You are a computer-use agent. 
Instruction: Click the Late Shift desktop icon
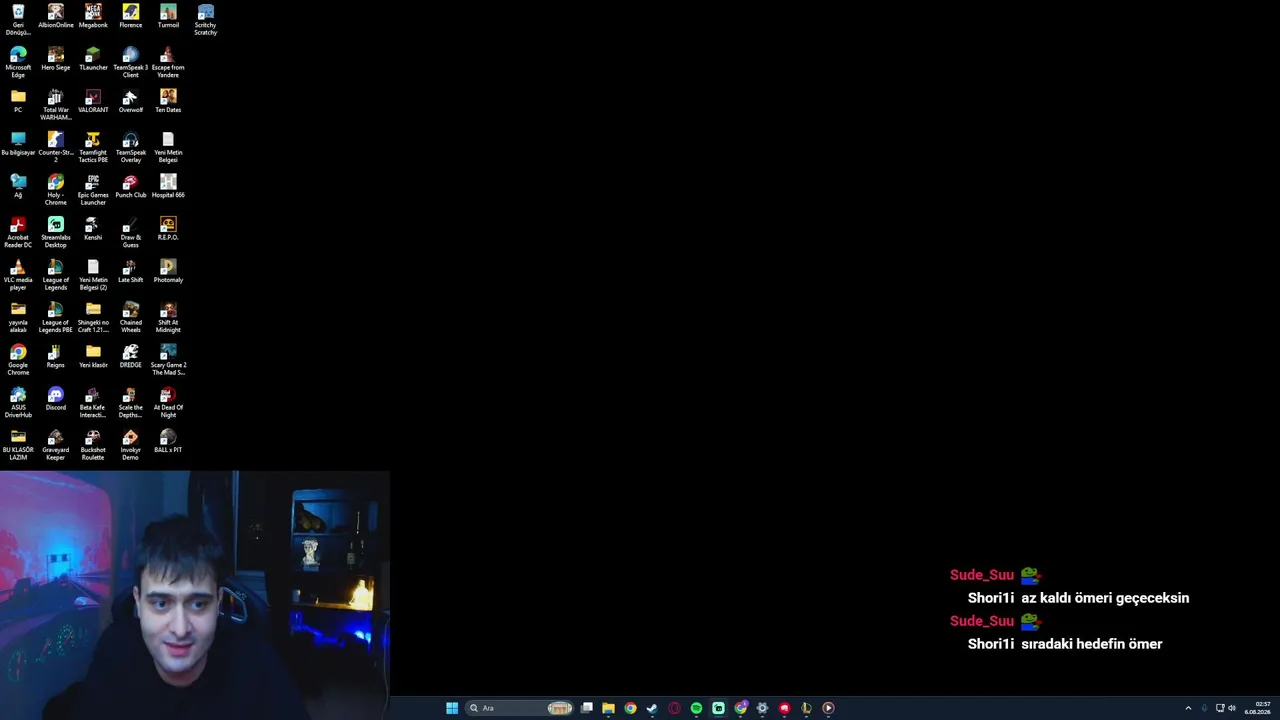click(131, 270)
